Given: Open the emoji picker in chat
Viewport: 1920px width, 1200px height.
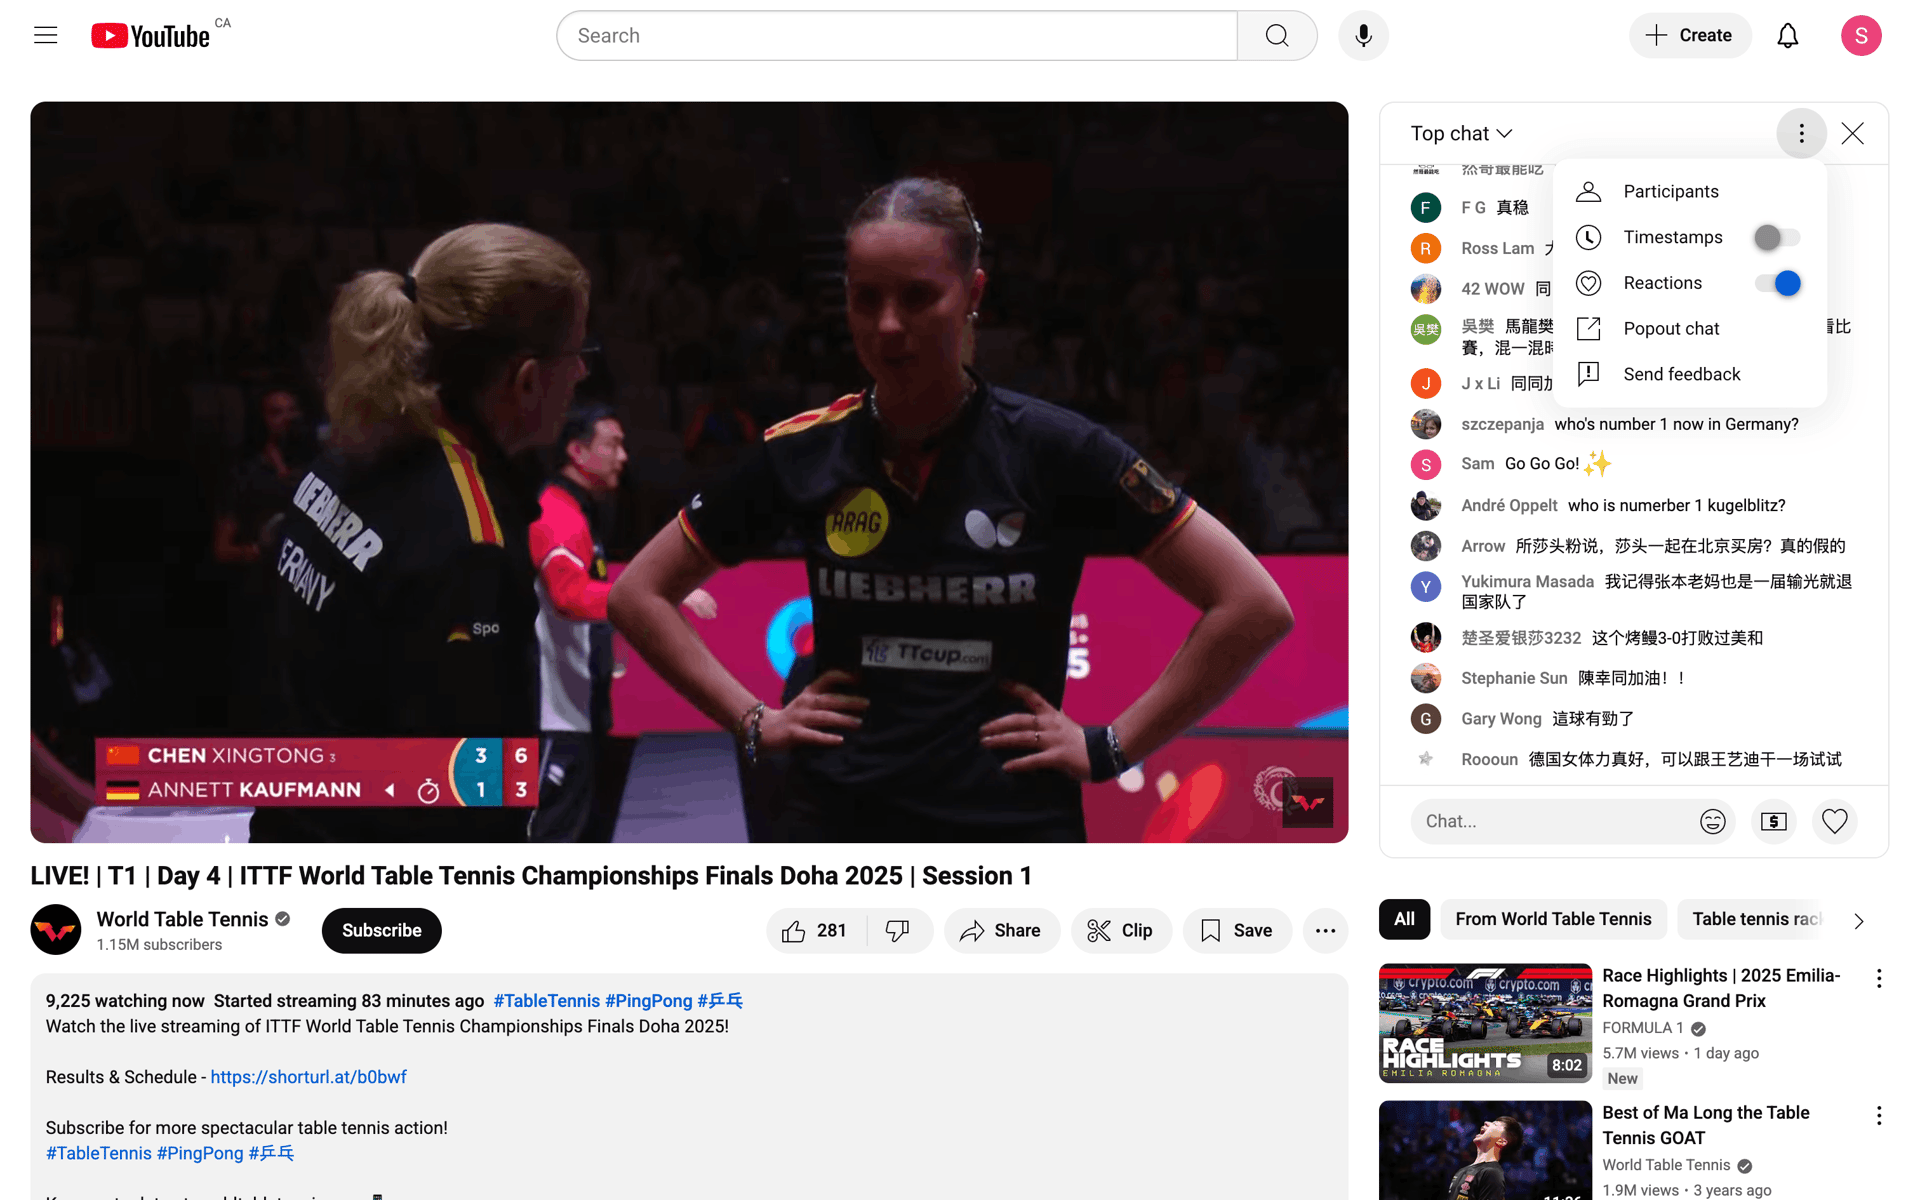Looking at the screenshot, I should 1712,821.
